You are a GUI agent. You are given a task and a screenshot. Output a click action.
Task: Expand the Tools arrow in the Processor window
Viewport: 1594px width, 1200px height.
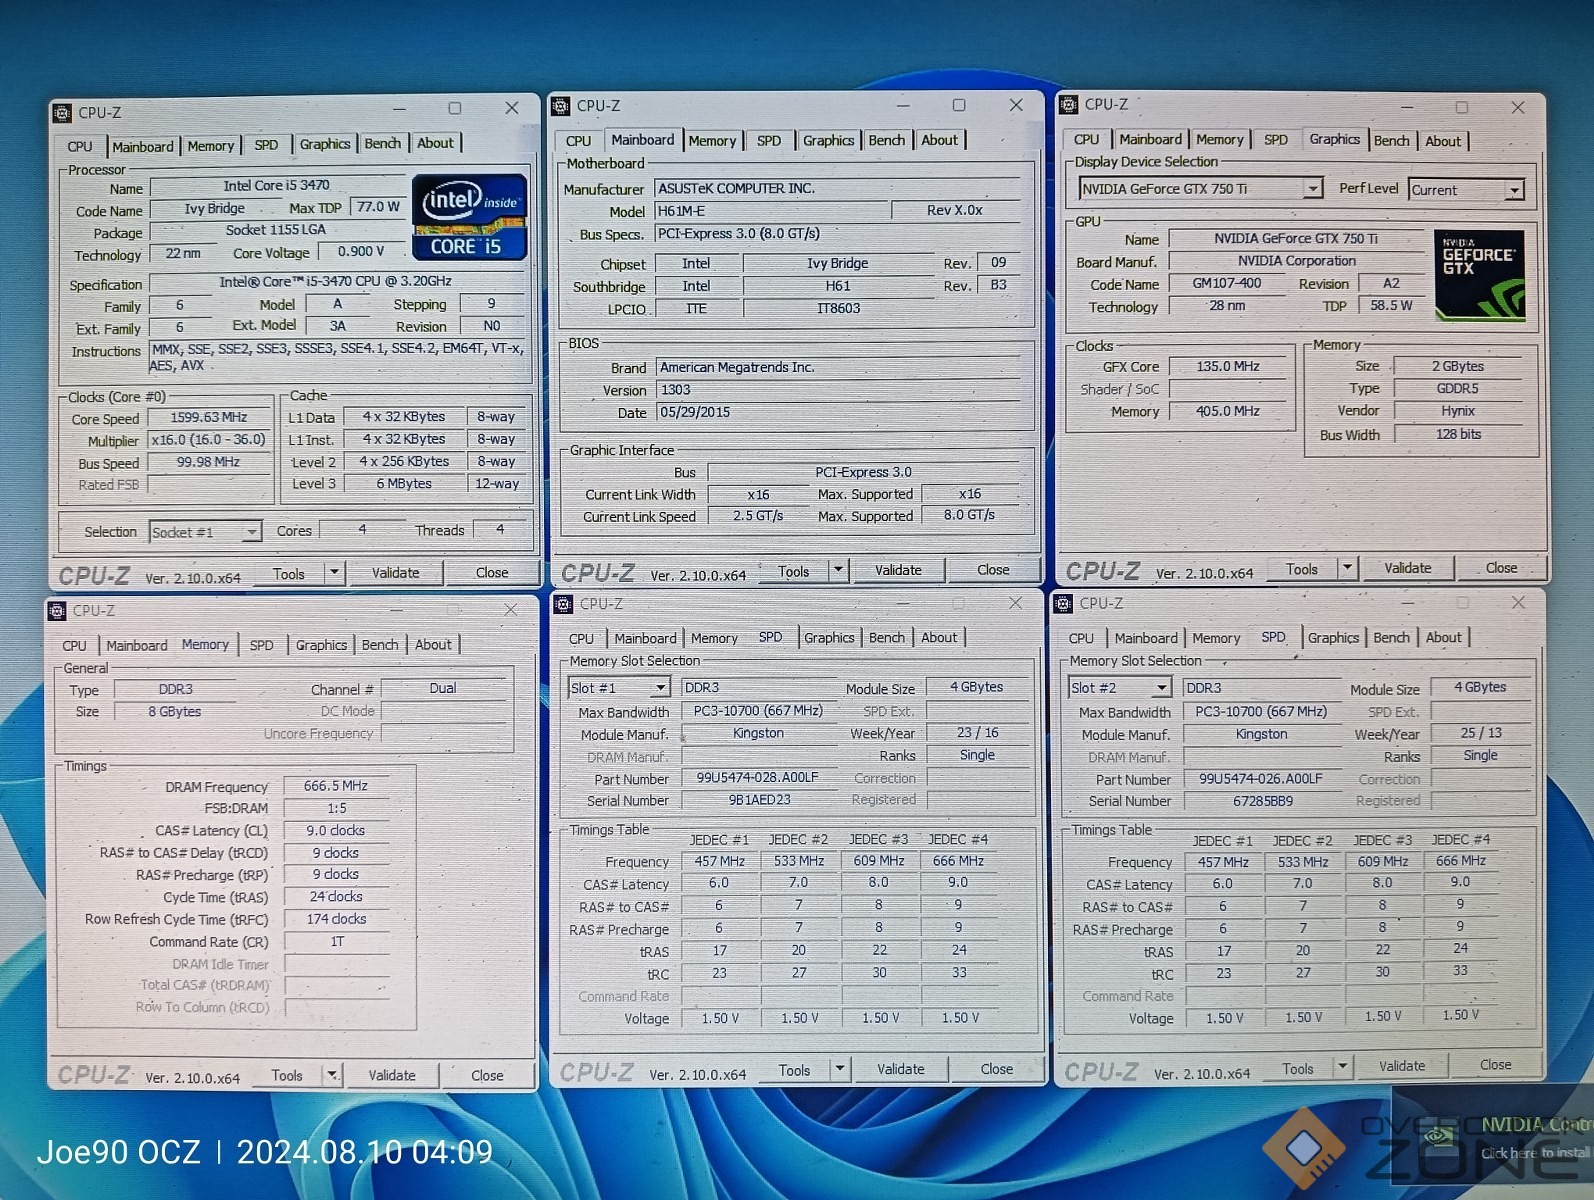point(334,573)
